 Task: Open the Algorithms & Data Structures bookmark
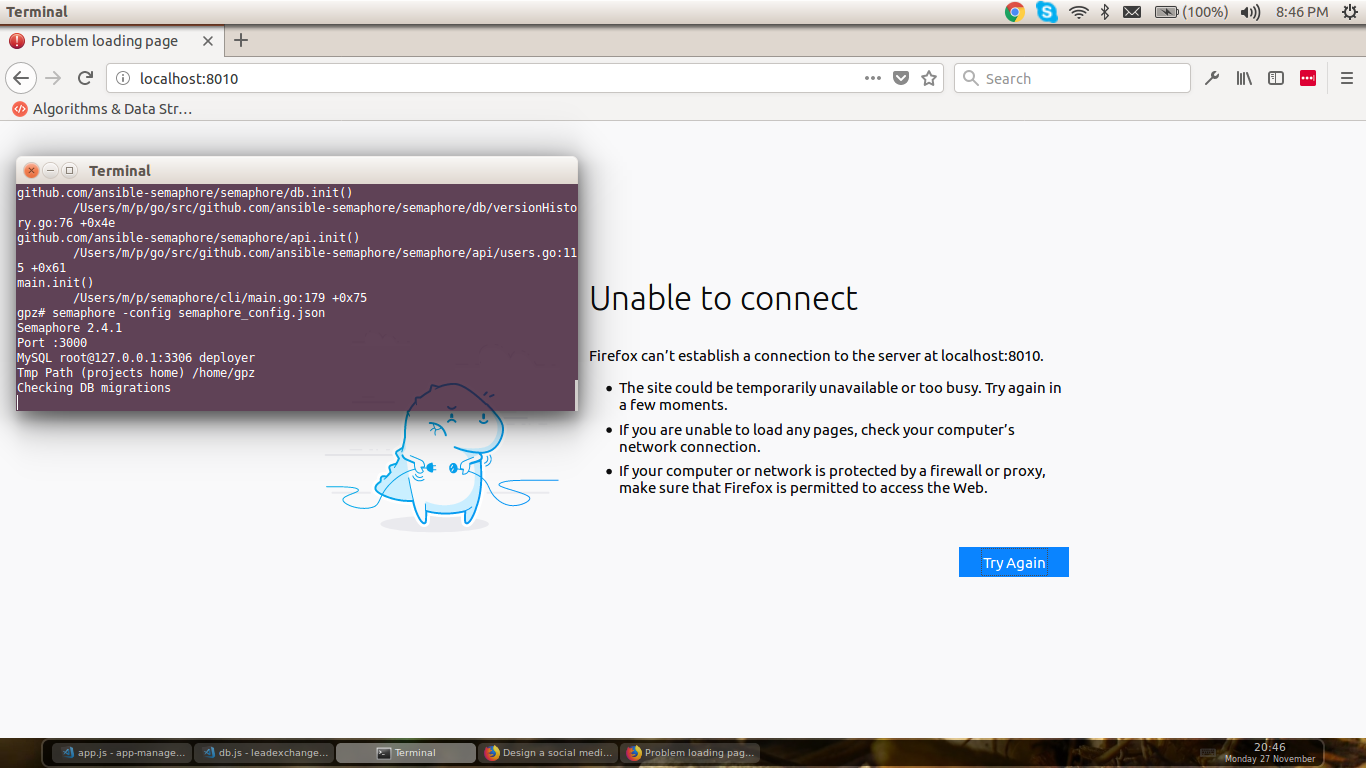click(110, 109)
